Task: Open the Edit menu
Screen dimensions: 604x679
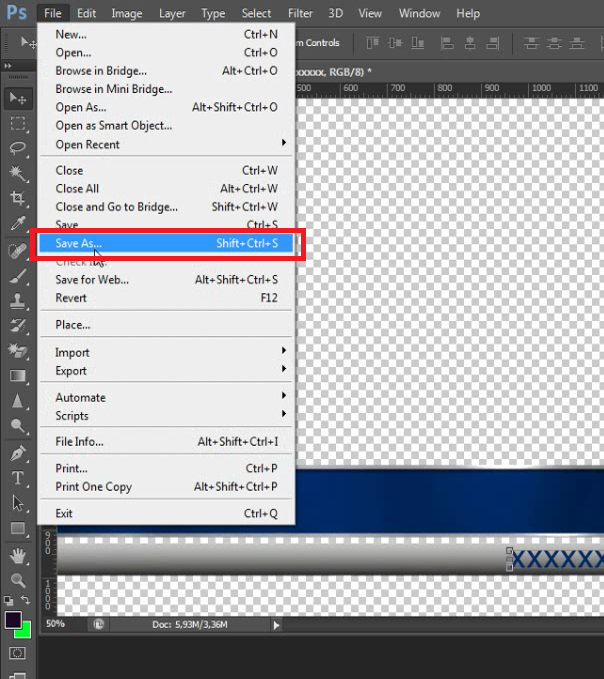Action: coord(87,13)
